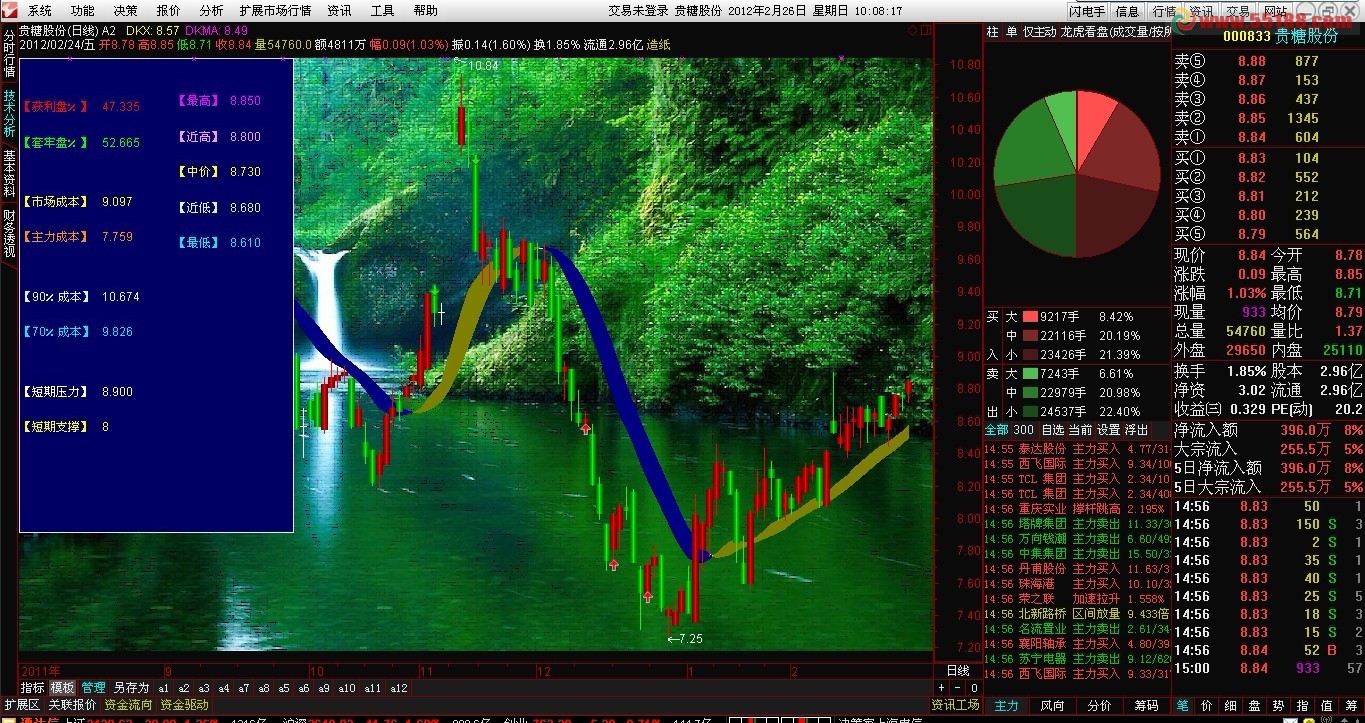Click the 网站 button in title bar
Viewport: 1365px width, 723px height.
(x=1277, y=11)
